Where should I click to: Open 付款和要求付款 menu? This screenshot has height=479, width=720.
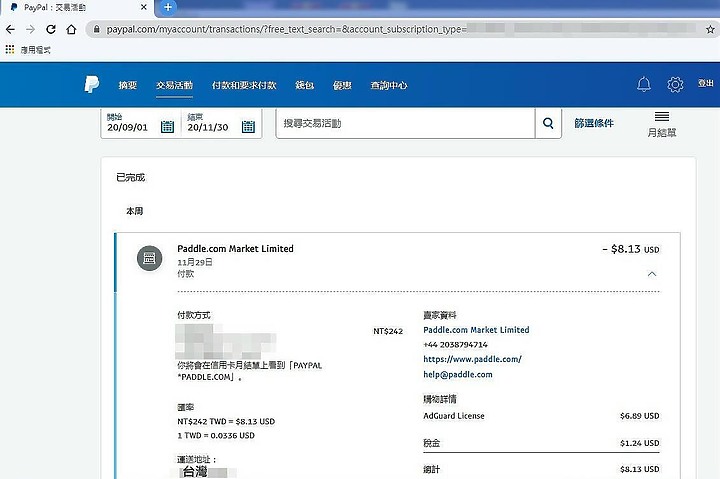pyautogui.click(x=244, y=85)
